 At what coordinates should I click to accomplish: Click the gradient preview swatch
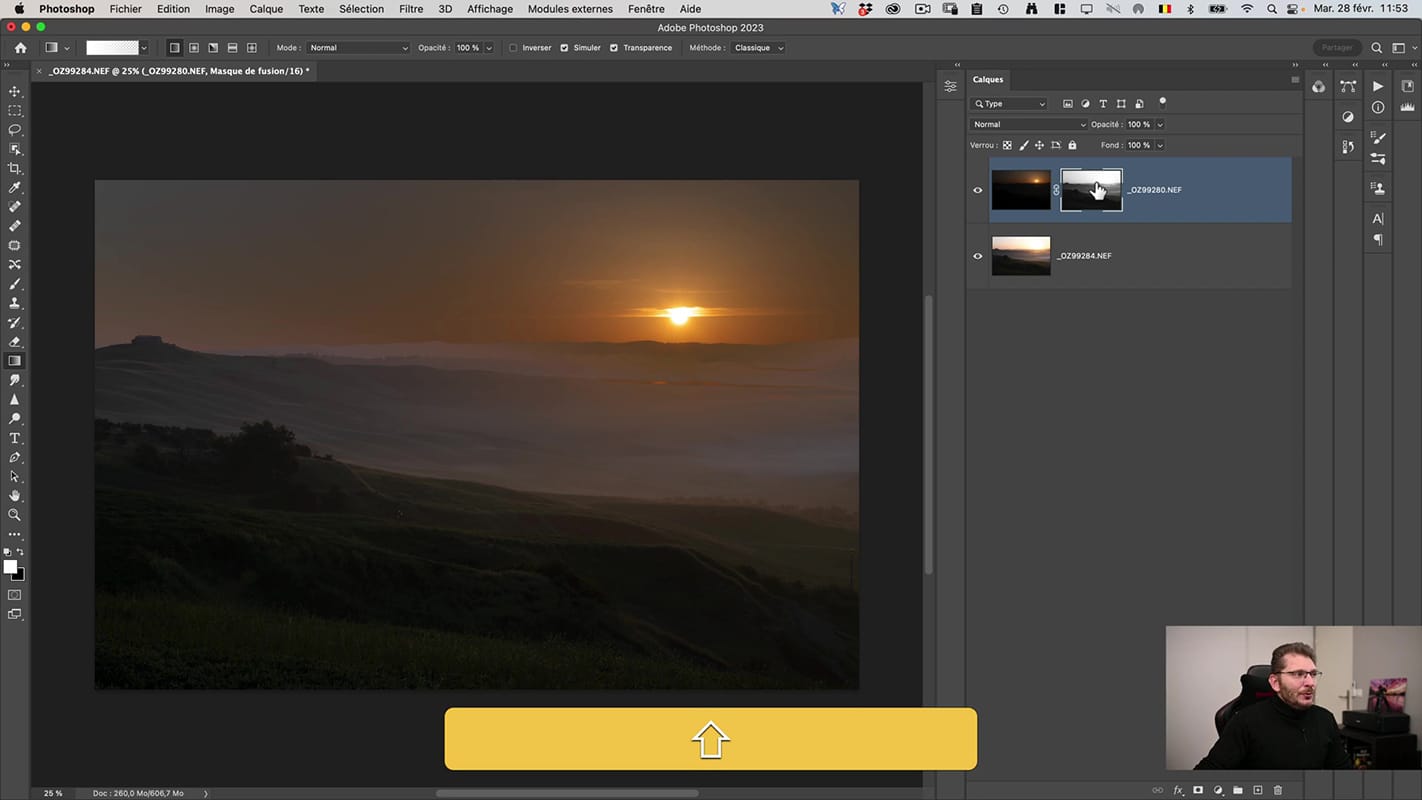112,48
